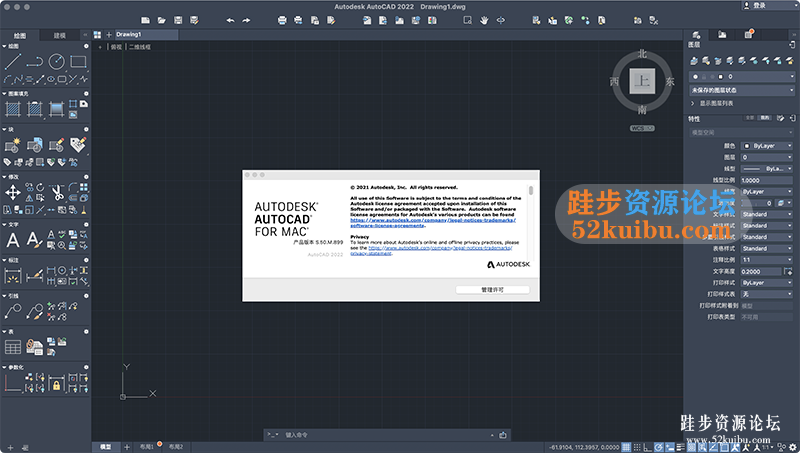800x453 pixels.
Task: Open the legal notices trademarks link
Action: pyautogui.click(x=433, y=223)
